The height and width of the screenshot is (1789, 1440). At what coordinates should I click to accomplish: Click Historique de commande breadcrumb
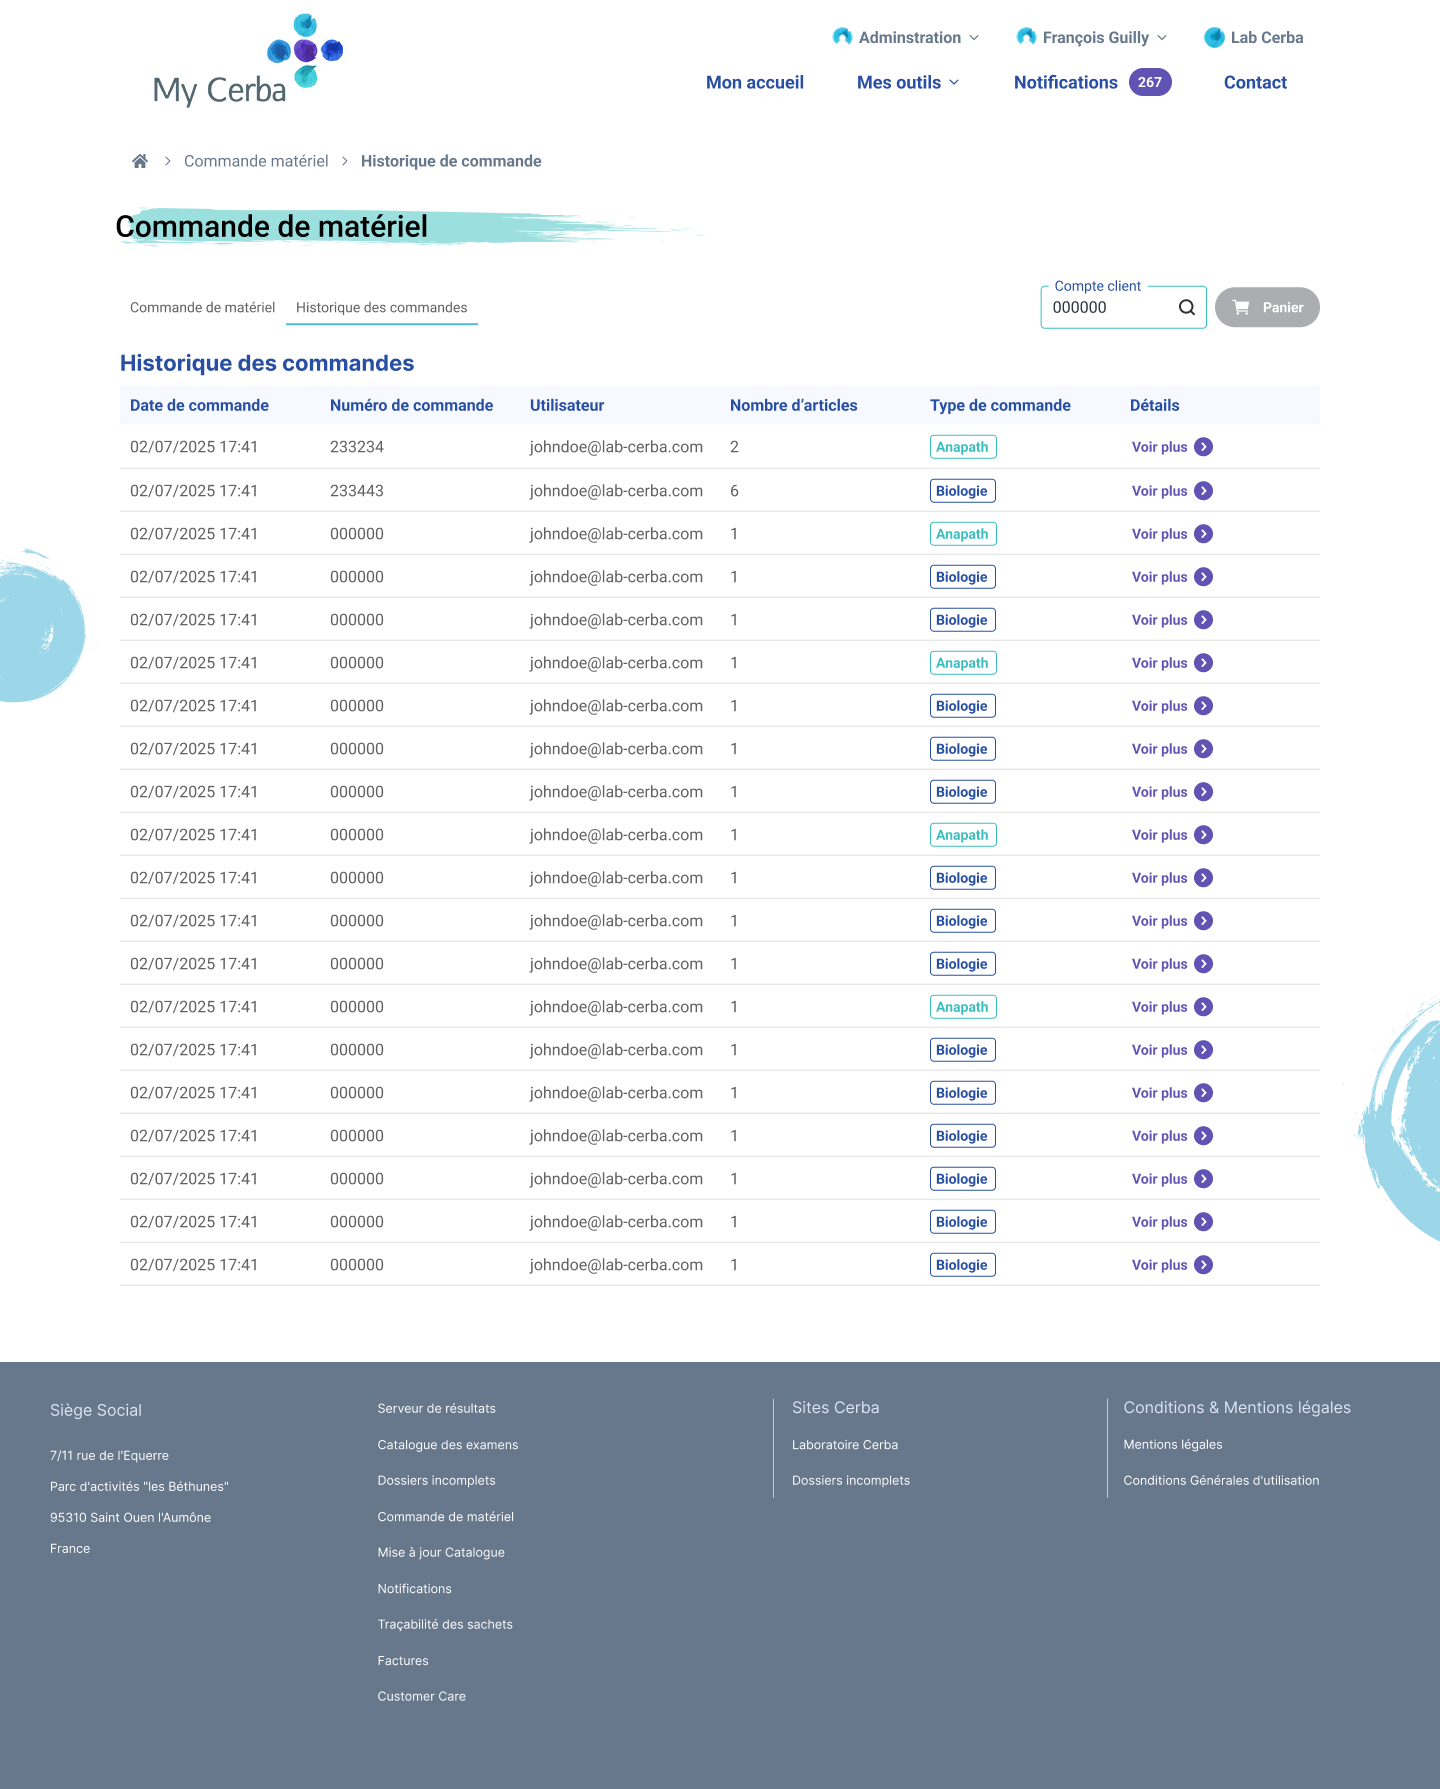[451, 161]
